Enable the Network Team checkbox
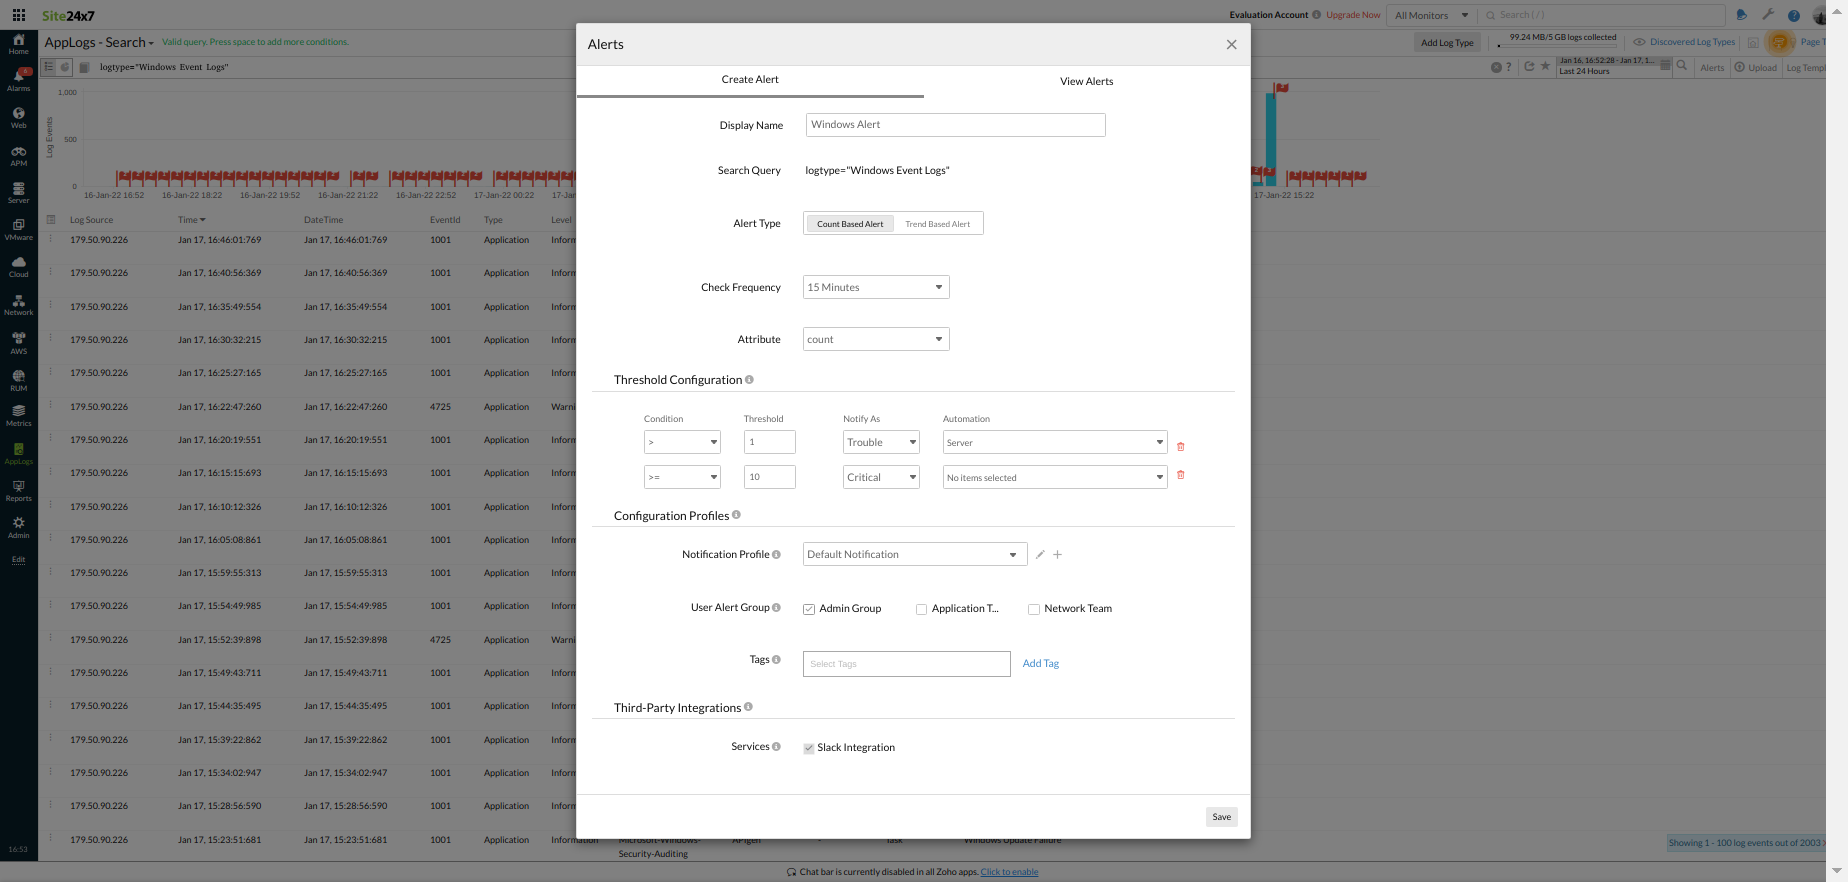The image size is (1848, 882). click(1034, 609)
